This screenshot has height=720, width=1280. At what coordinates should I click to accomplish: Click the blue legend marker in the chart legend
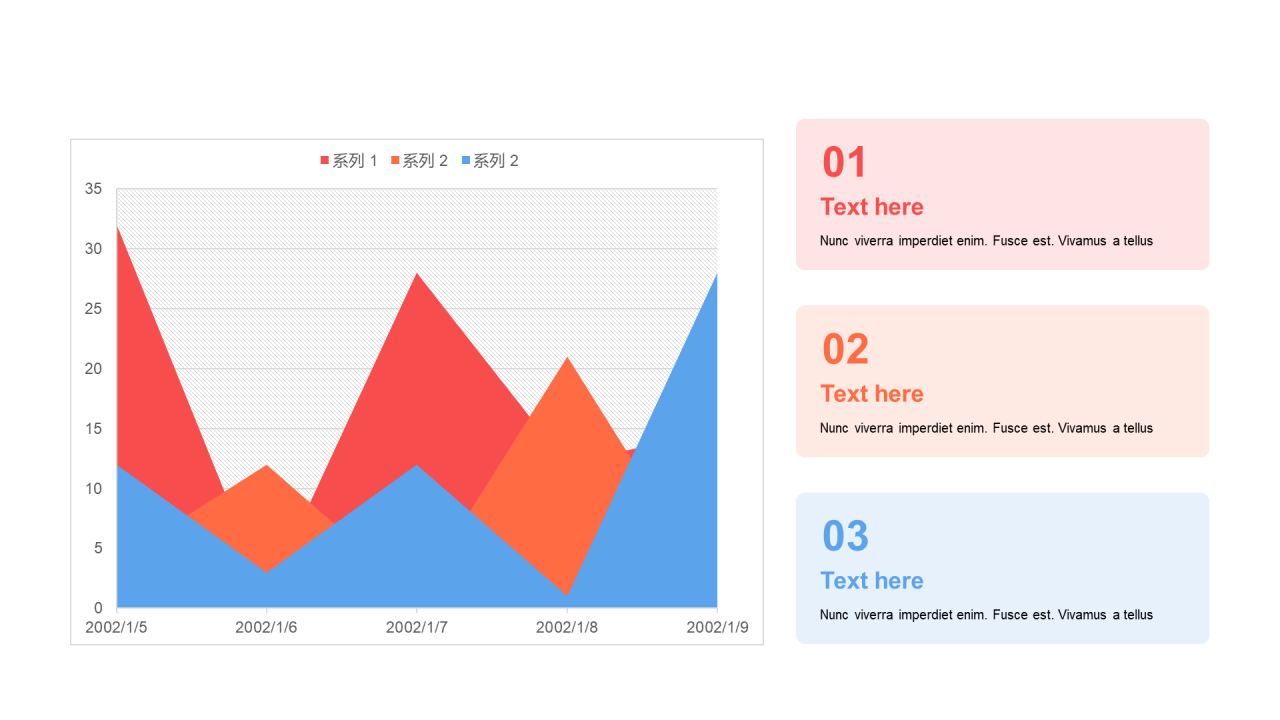click(x=466, y=161)
